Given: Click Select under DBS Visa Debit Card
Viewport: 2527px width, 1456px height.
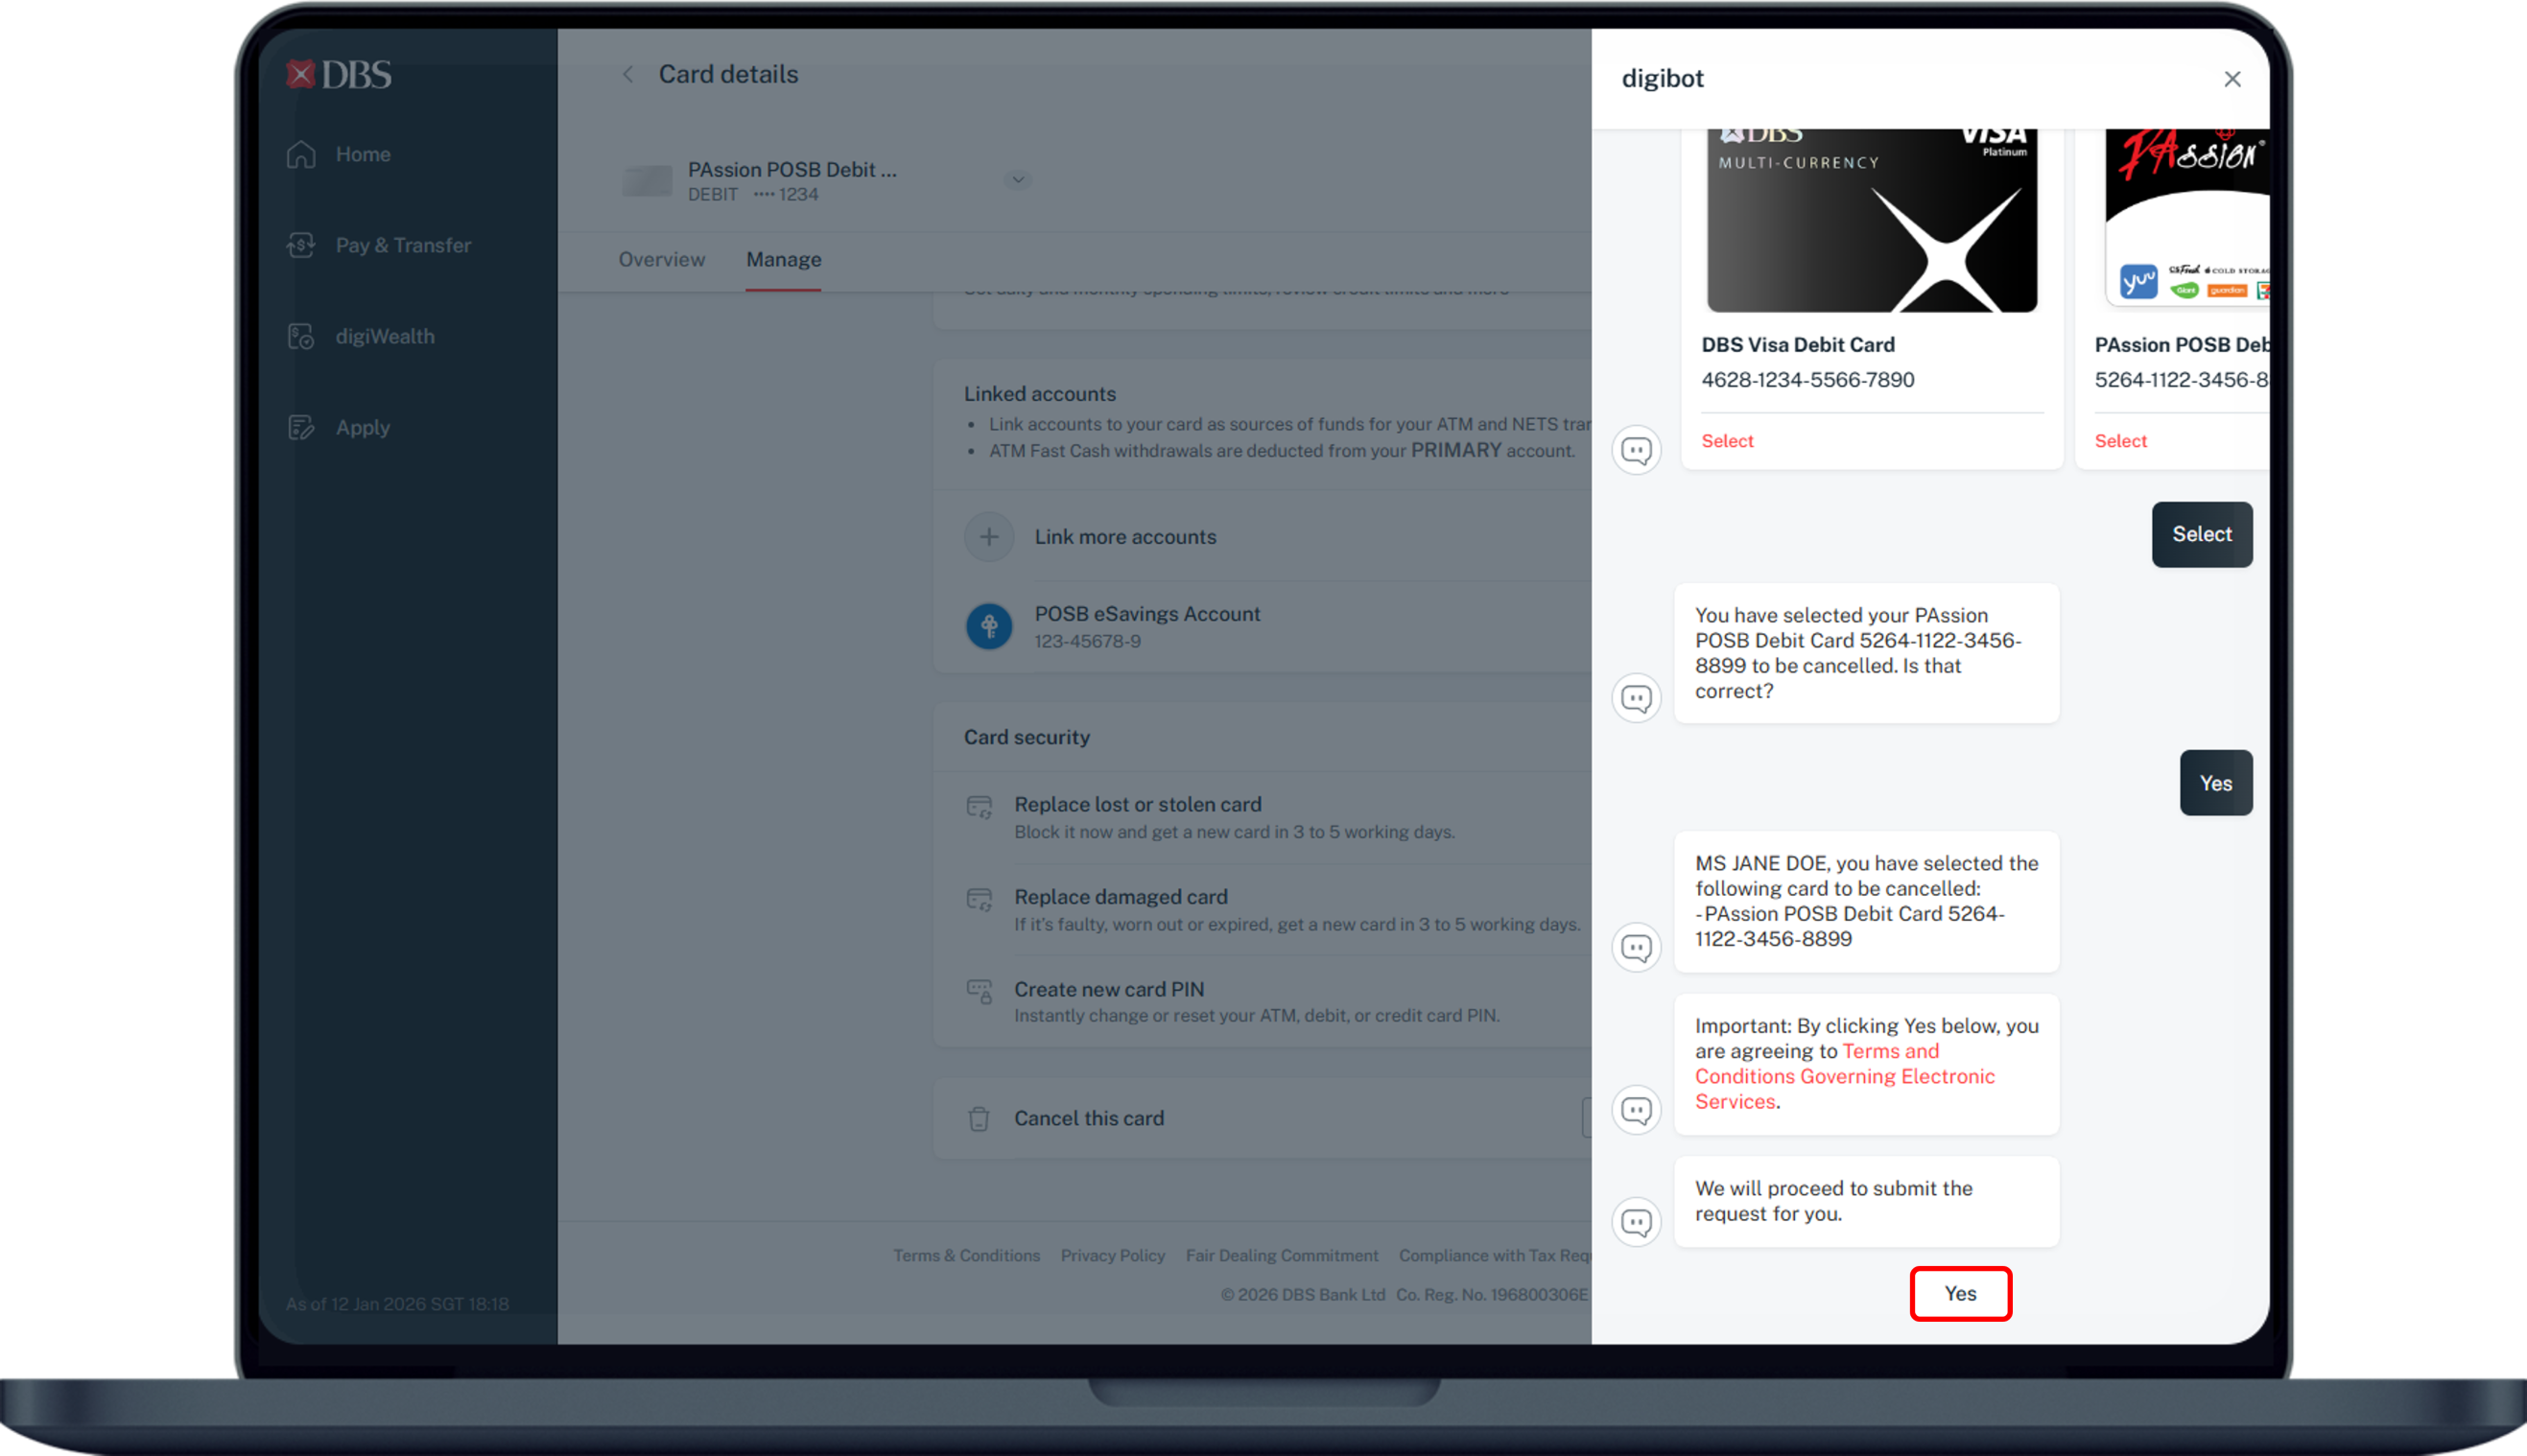Looking at the screenshot, I should (x=1727, y=441).
